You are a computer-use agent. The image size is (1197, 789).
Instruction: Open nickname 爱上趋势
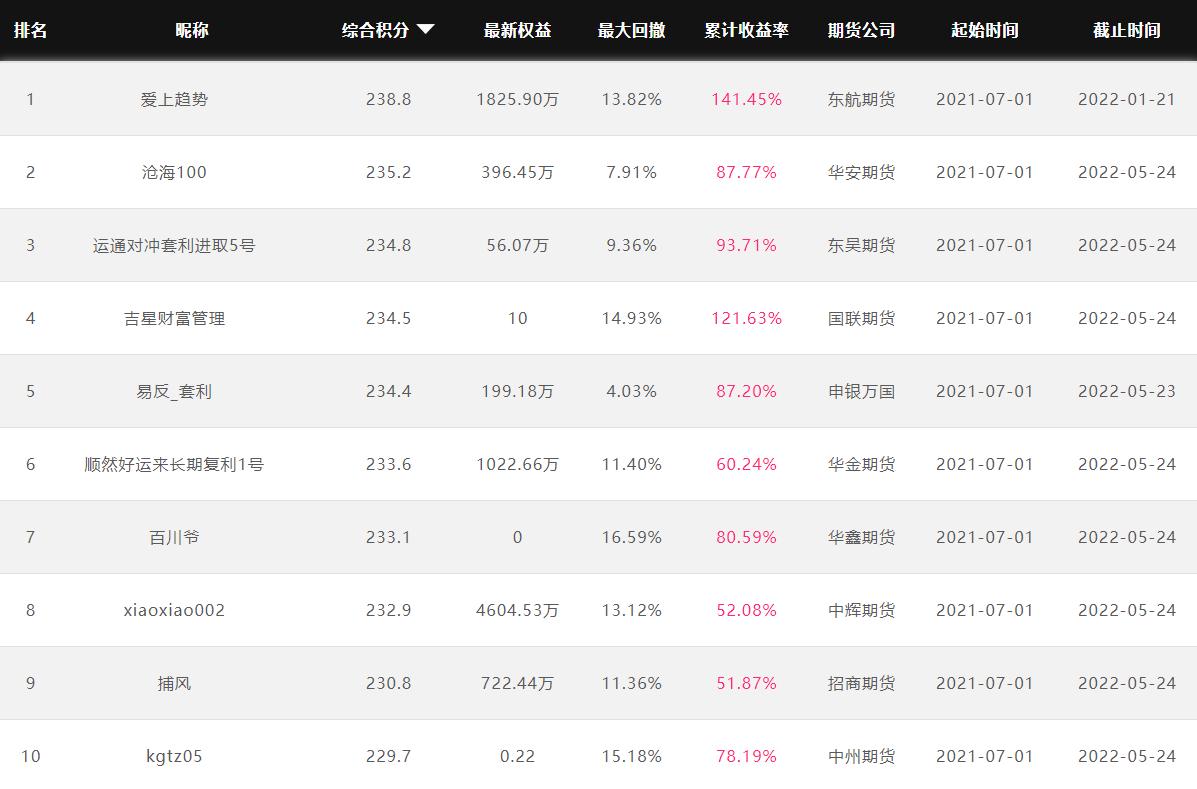[174, 99]
